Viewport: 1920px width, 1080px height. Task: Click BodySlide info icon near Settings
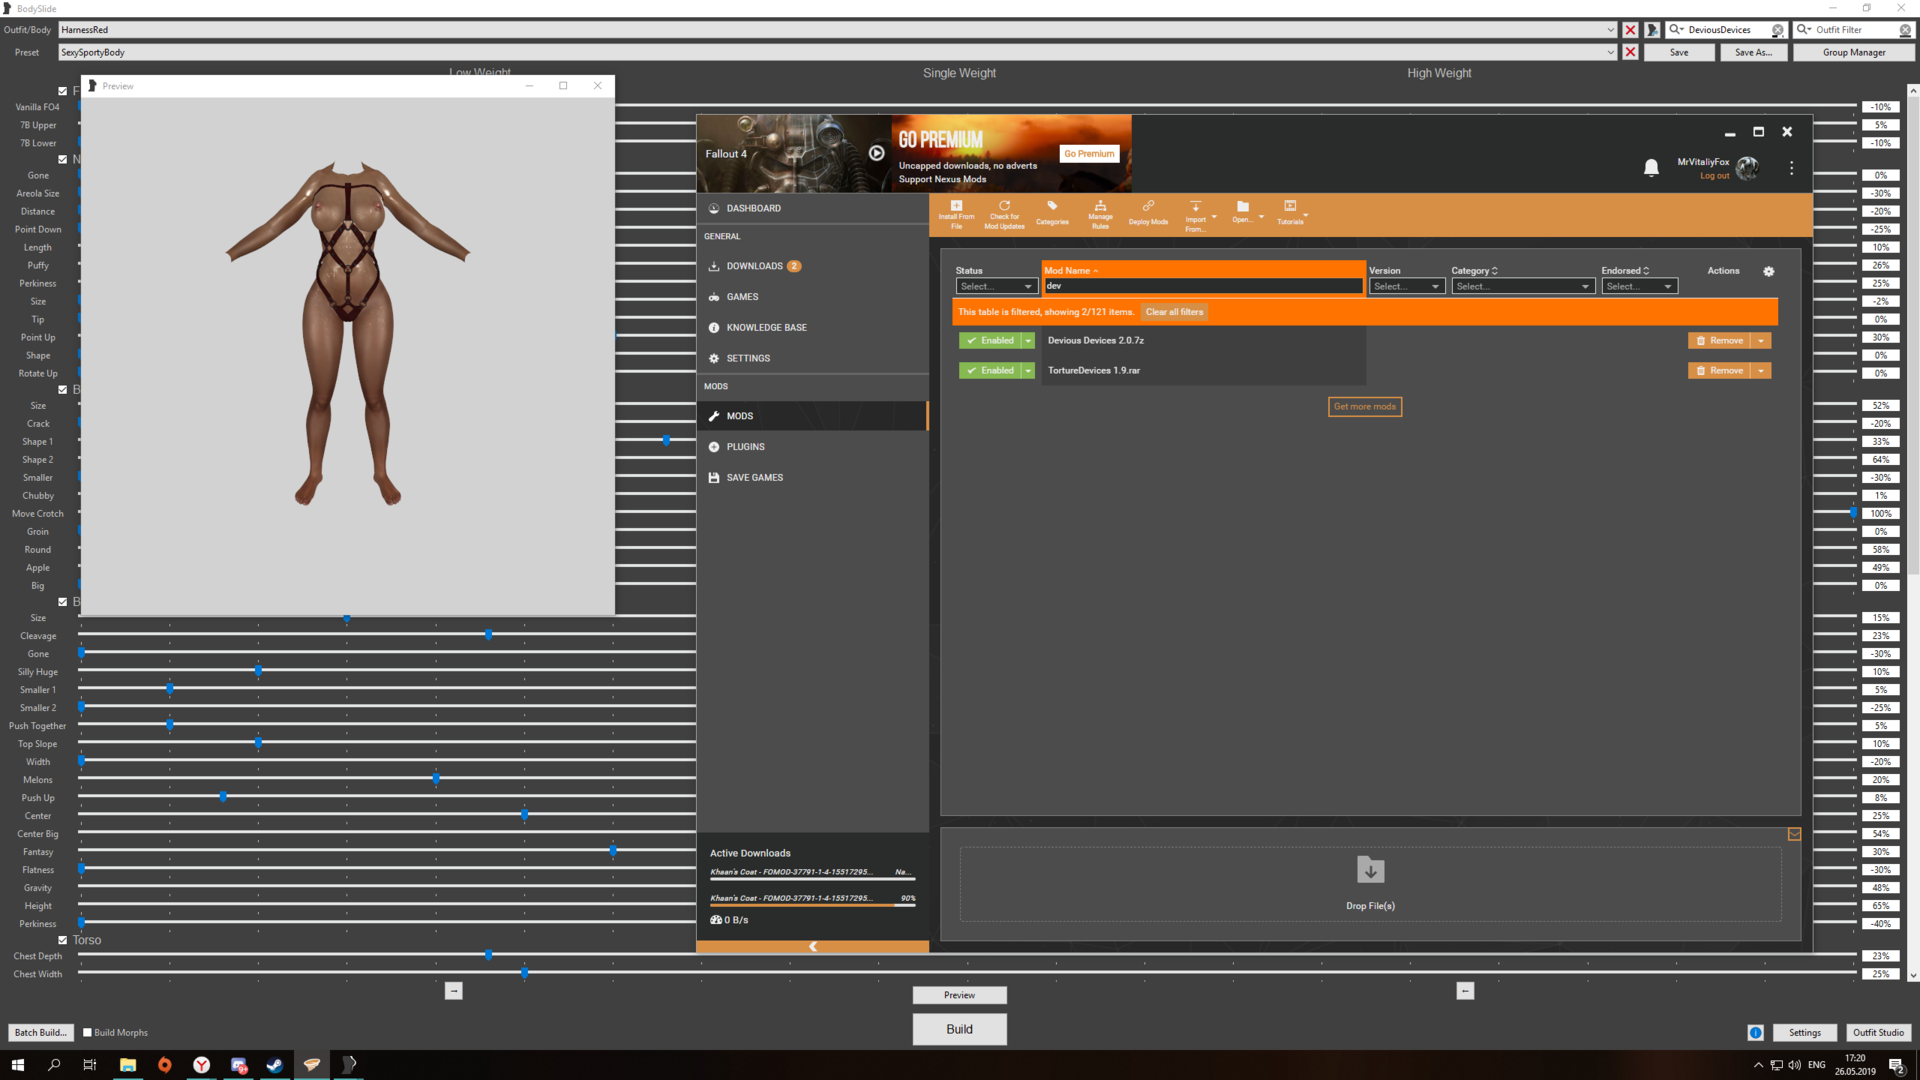tap(1755, 1032)
